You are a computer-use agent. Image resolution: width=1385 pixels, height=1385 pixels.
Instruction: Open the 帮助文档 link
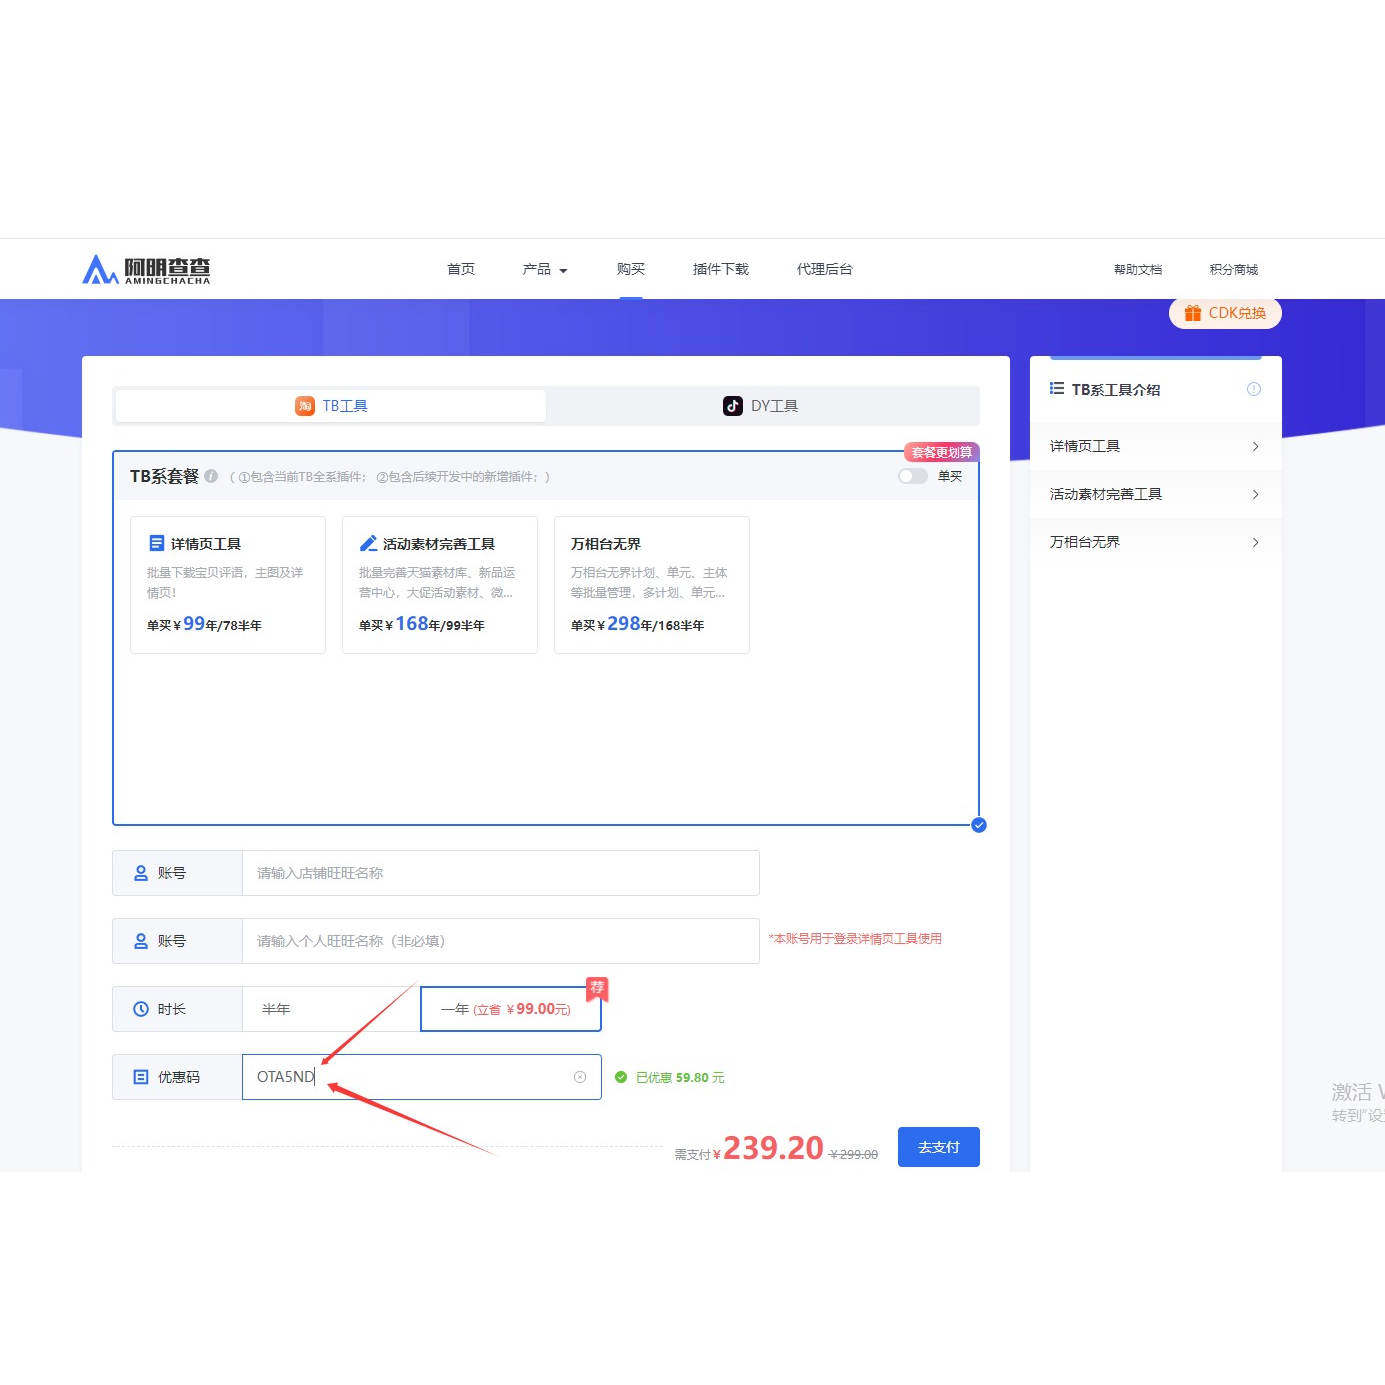click(x=1138, y=269)
